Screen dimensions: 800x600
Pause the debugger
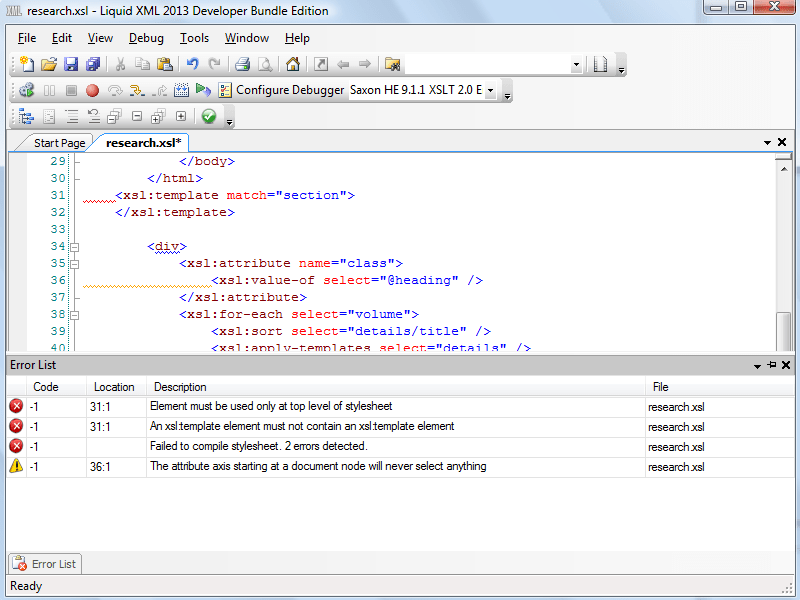[49, 90]
